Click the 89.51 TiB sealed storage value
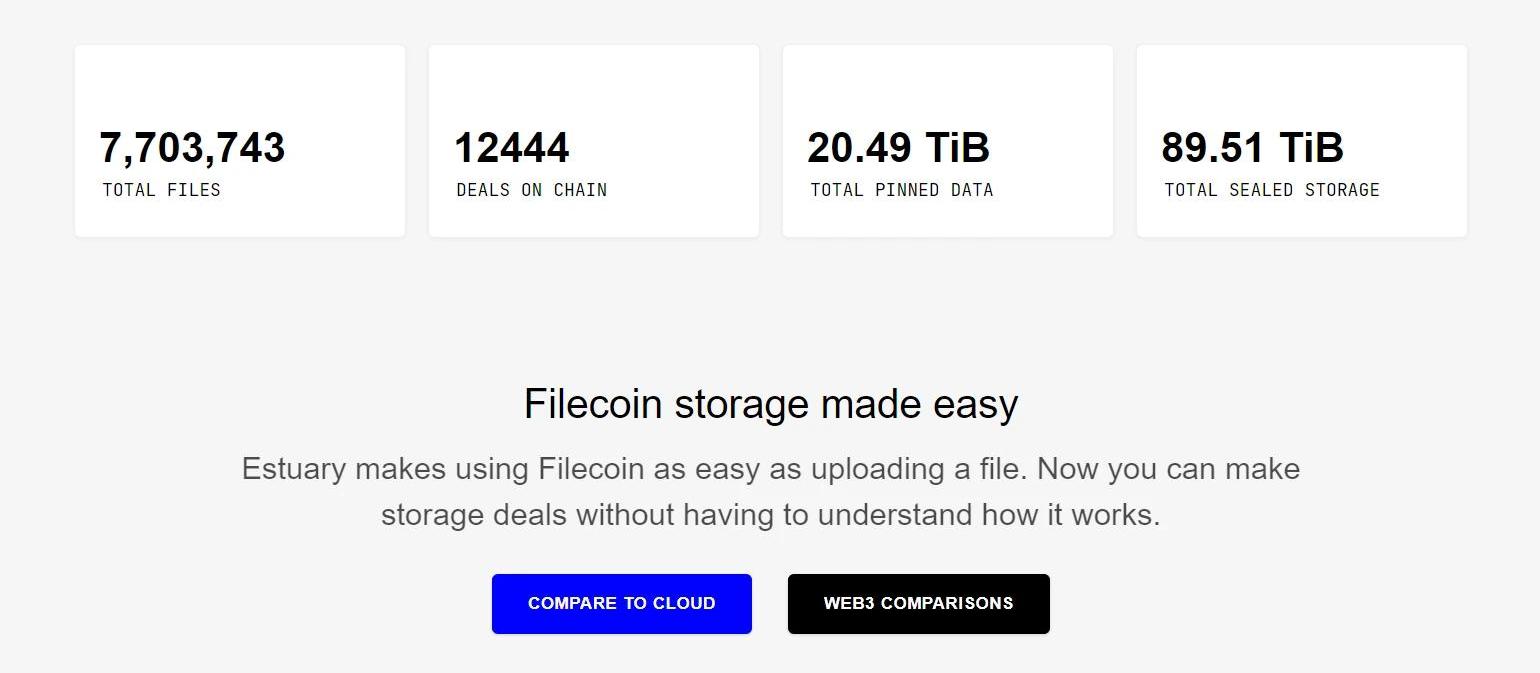 (x=1252, y=148)
